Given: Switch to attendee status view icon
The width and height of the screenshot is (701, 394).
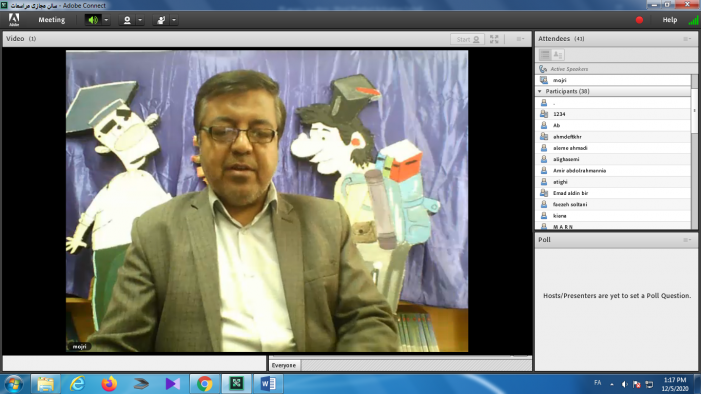Looking at the screenshot, I should coord(558,55).
